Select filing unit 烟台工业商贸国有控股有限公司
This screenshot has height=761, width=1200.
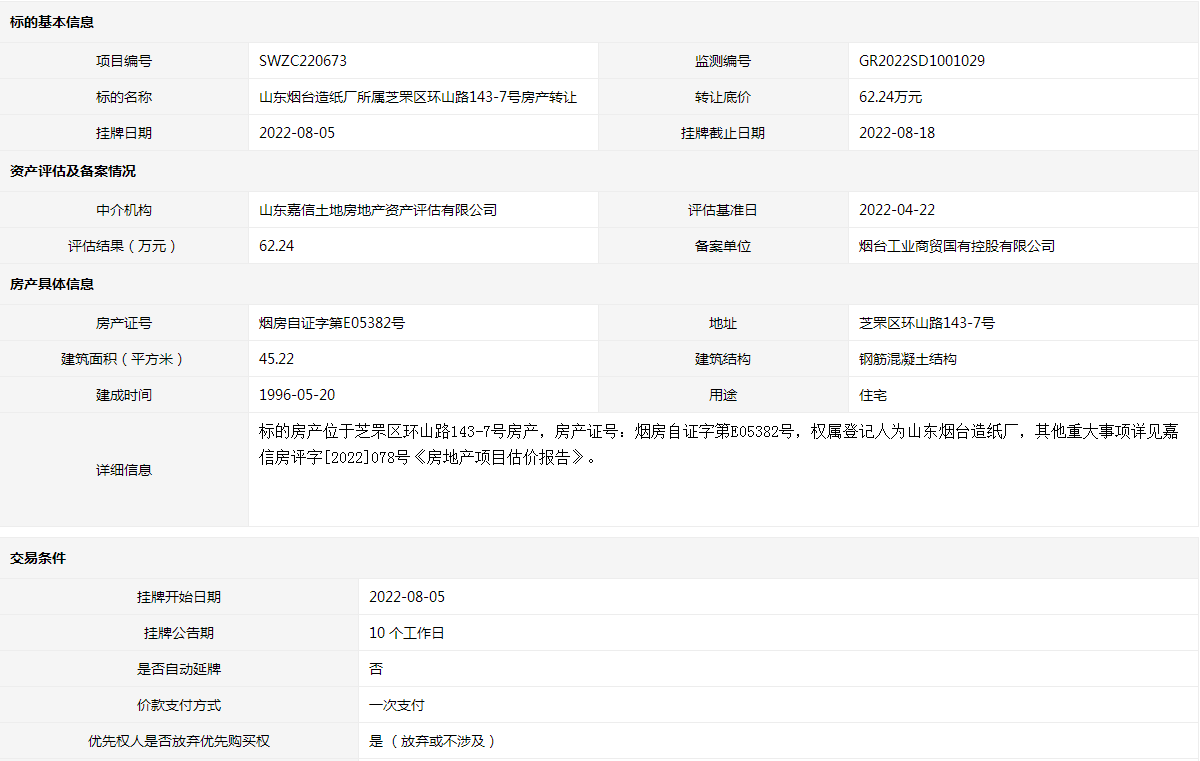pyautogui.click(x=957, y=246)
